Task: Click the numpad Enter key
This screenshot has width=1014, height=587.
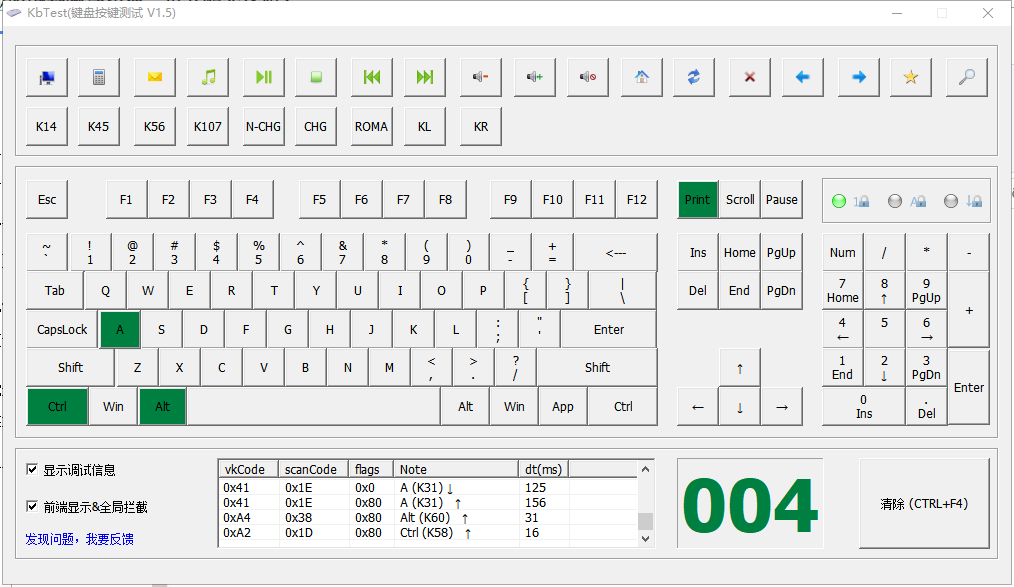Action: pyautogui.click(x=969, y=387)
